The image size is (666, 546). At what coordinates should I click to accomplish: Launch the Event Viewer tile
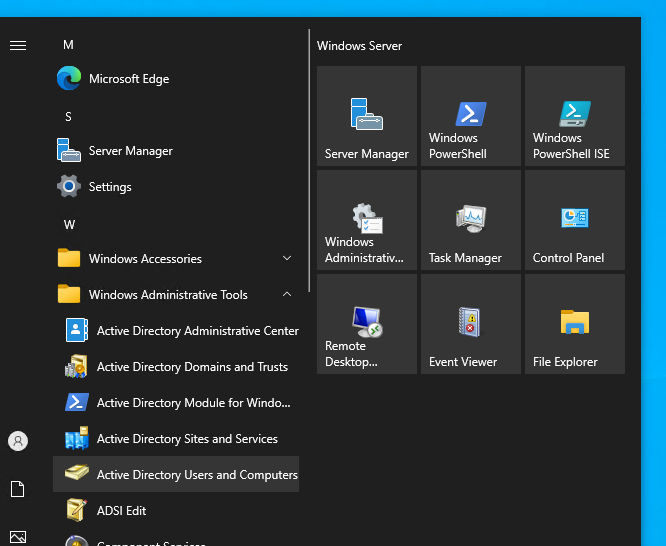pyautogui.click(x=471, y=324)
